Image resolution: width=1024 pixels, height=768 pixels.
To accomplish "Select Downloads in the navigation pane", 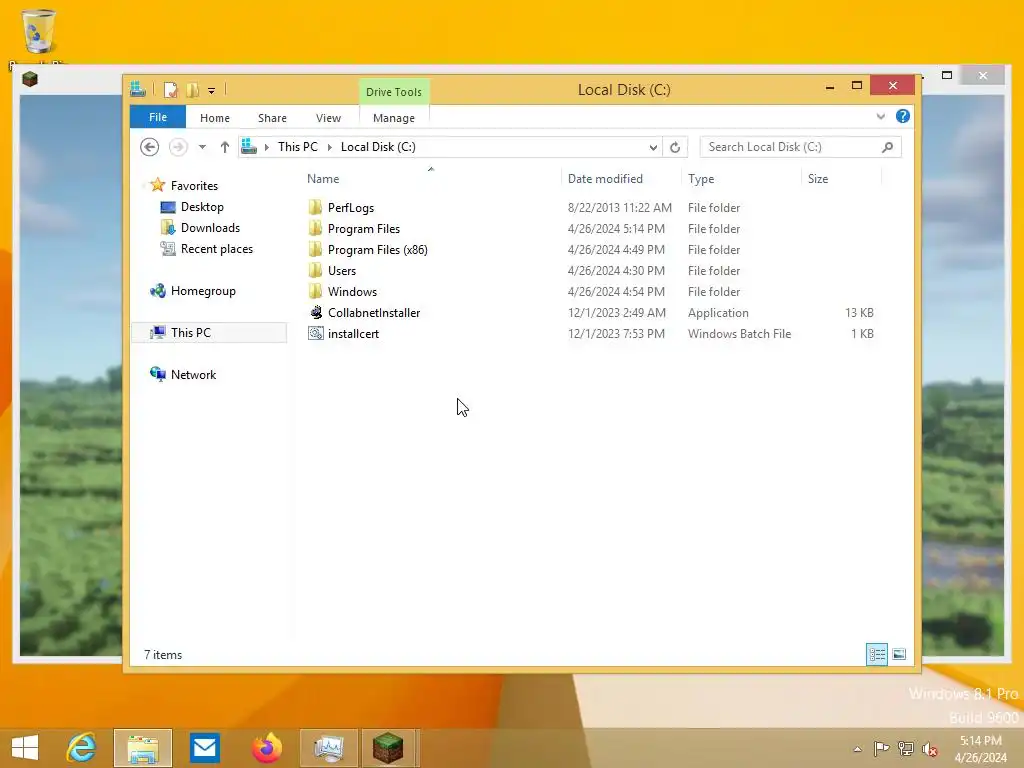I will pyautogui.click(x=210, y=228).
